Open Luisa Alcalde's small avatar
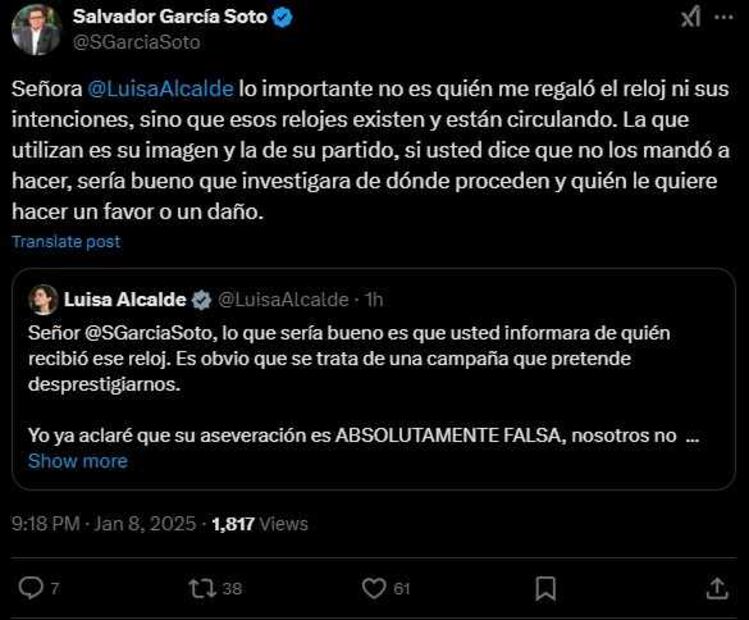 pyautogui.click(x=42, y=299)
